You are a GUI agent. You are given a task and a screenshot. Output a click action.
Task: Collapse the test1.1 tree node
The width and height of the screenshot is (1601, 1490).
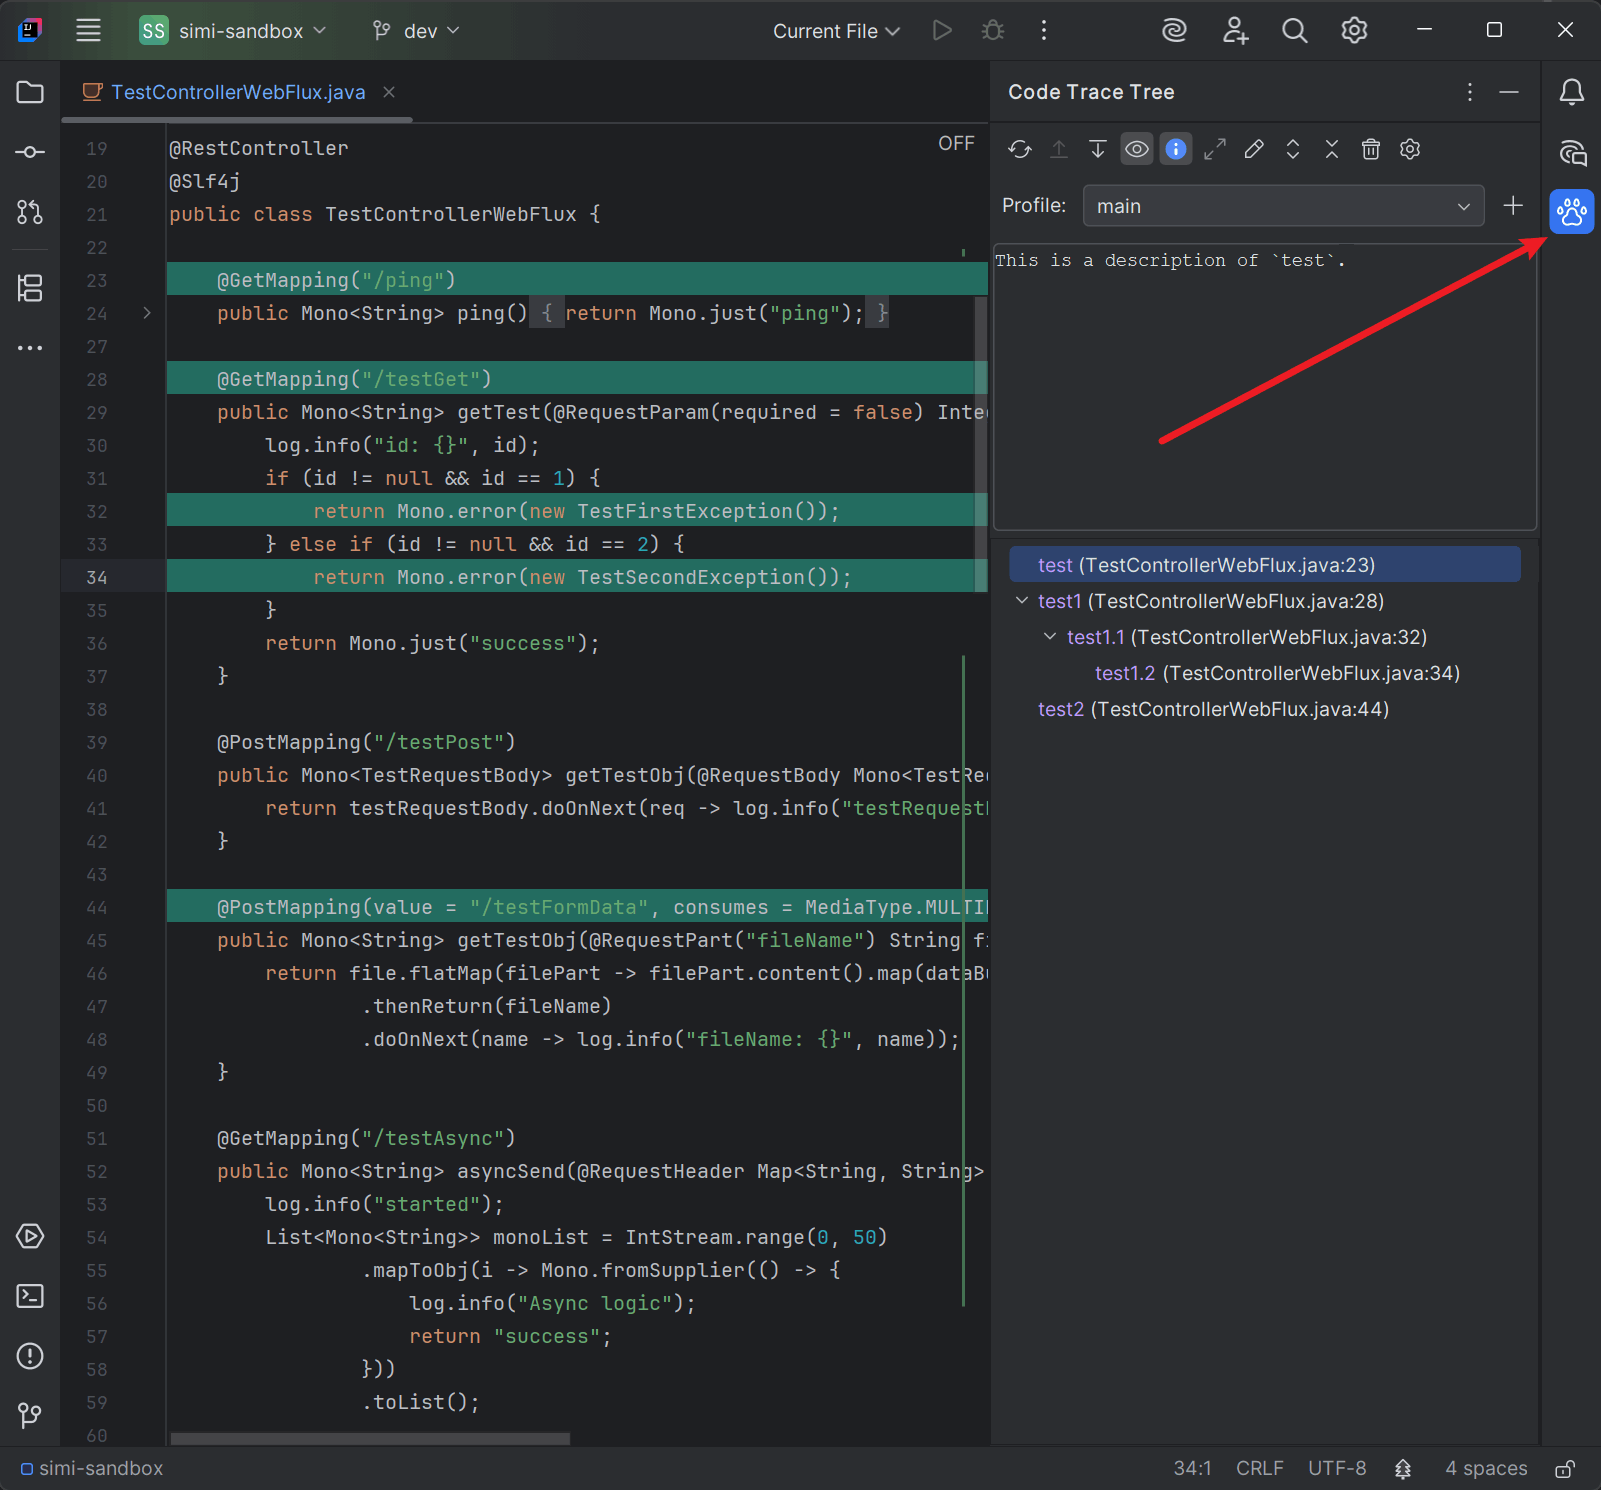click(x=1050, y=637)
